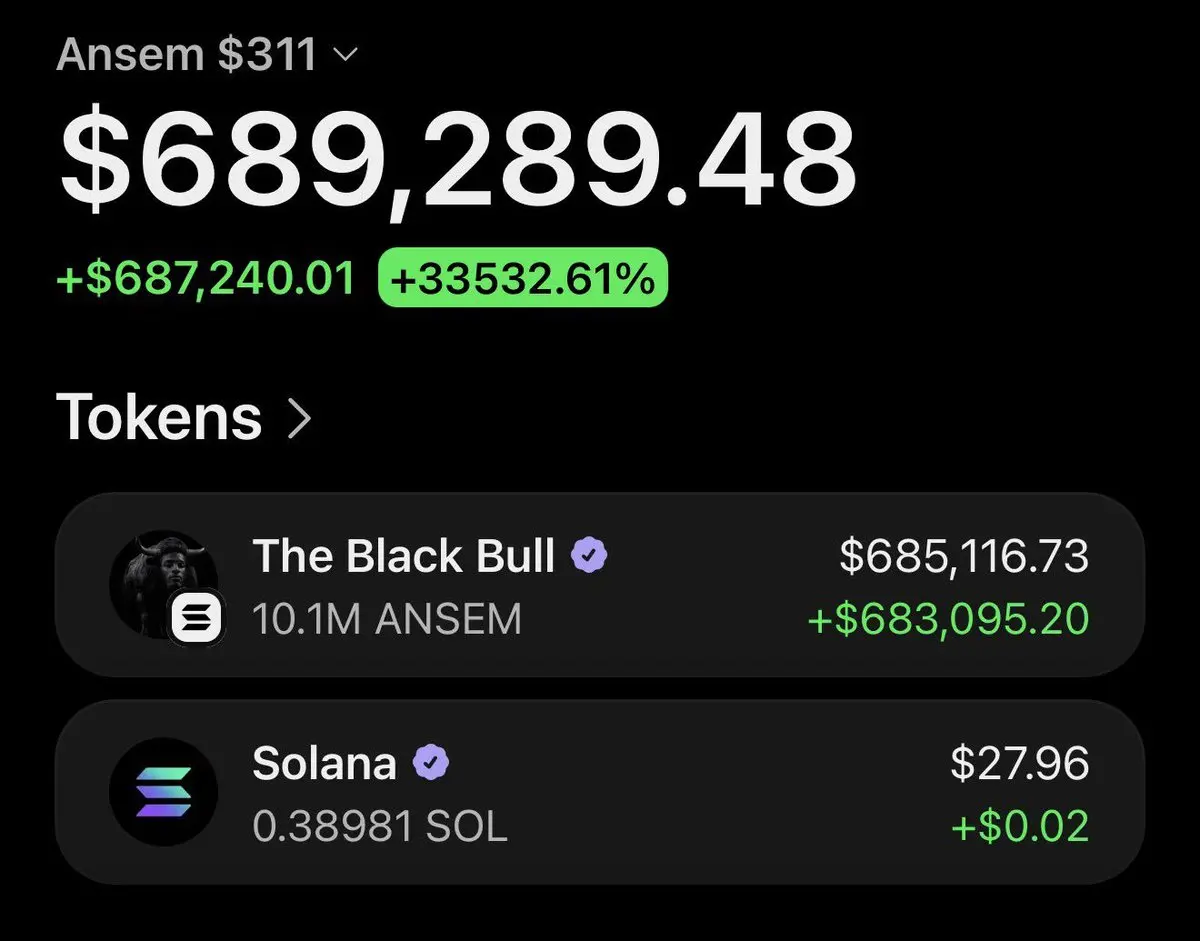Click the 10.1M ANSEM amount label
The height and width of the screenshot is (941, 1200).
[387, 620]
